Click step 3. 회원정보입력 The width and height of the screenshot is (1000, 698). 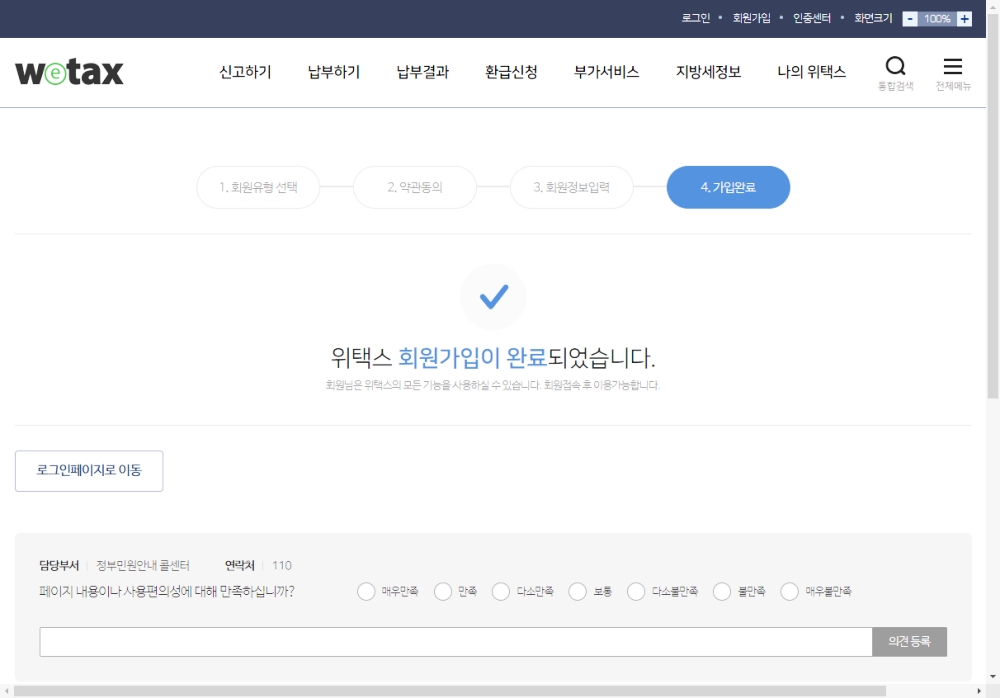click(x=571, y=188)
